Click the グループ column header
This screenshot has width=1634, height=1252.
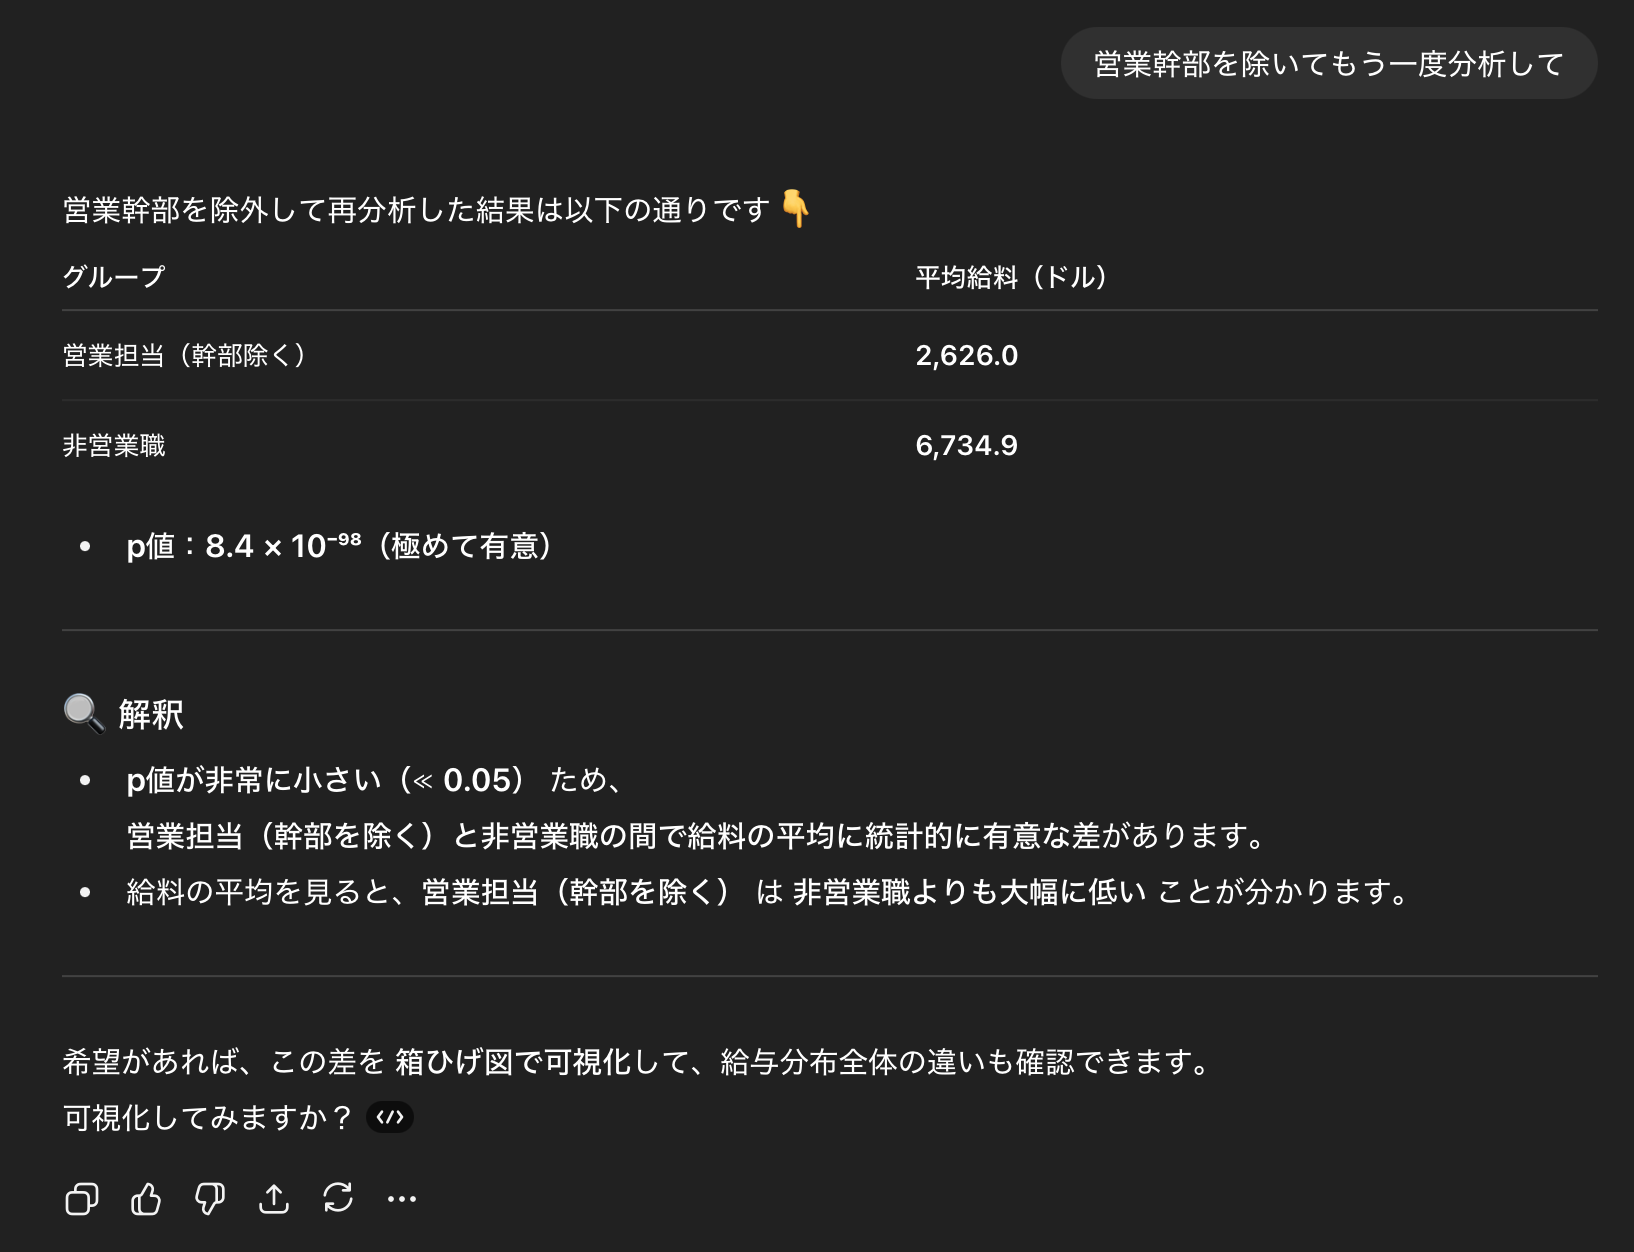click(111, 278)
